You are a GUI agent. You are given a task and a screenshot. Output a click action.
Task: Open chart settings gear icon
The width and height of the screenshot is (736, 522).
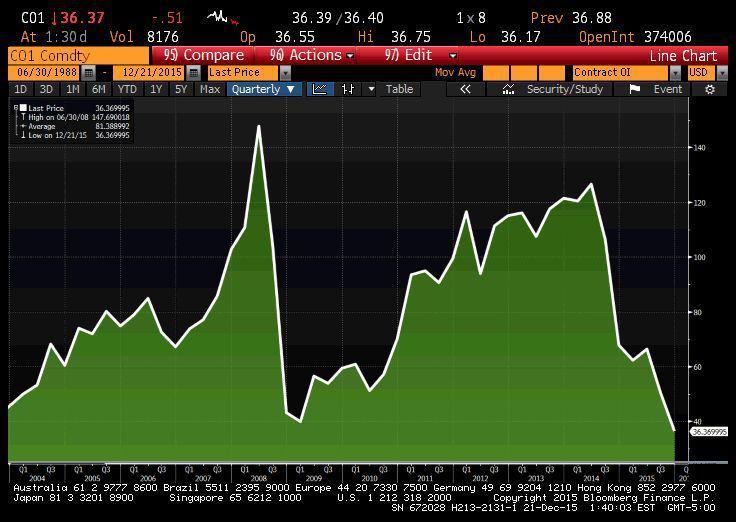tap(710, 89)
